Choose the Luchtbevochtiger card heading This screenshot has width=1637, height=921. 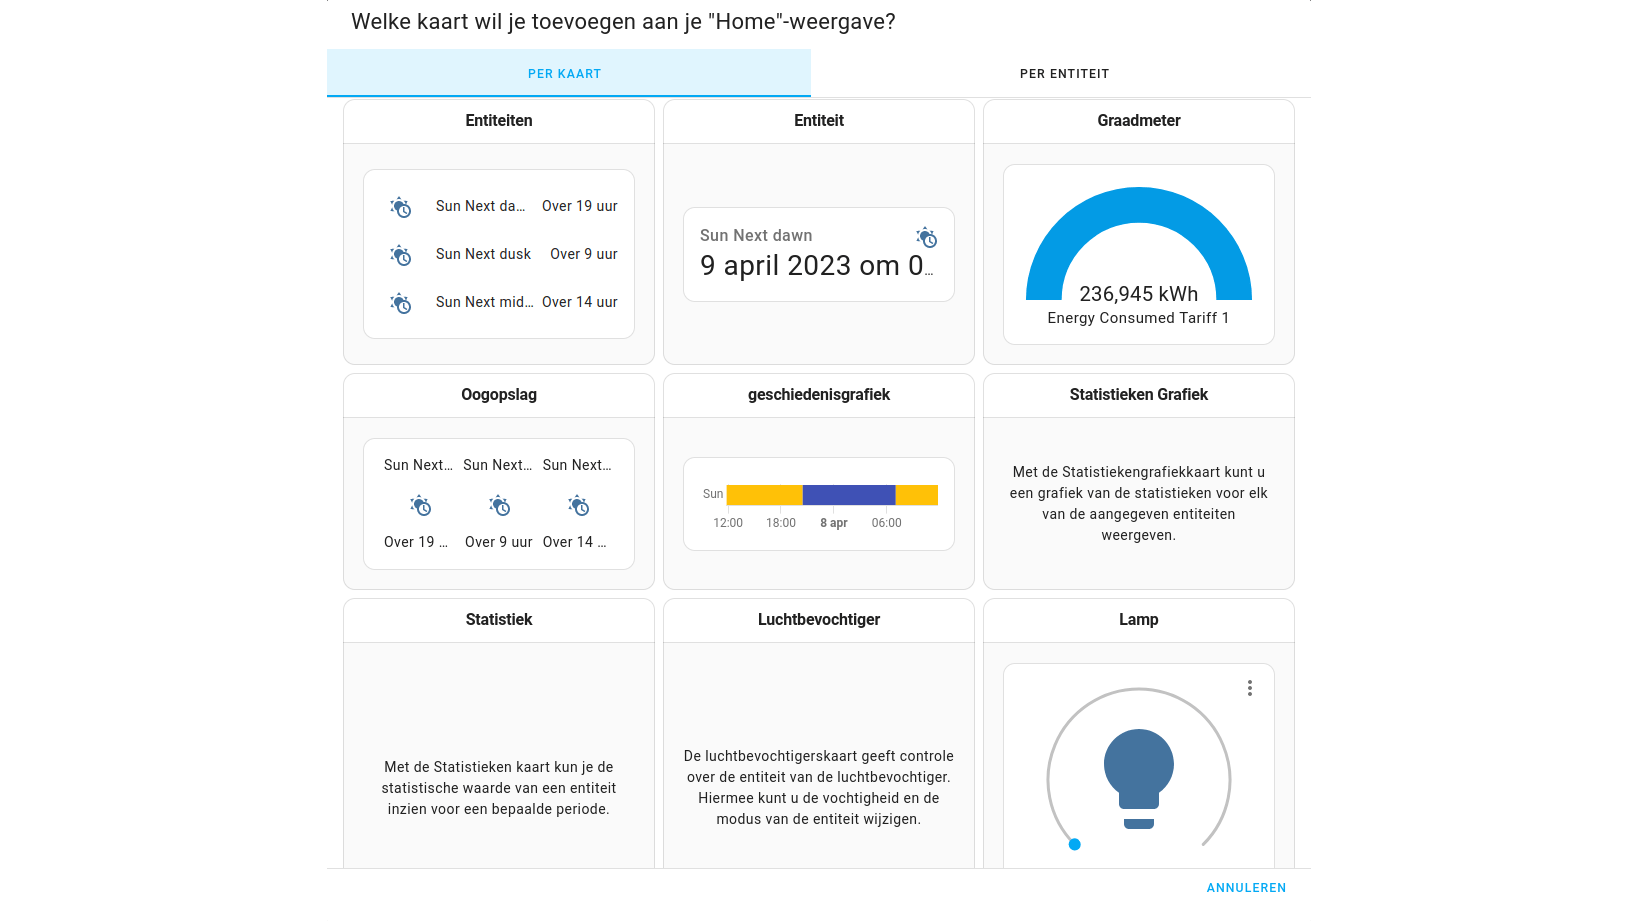819,619
